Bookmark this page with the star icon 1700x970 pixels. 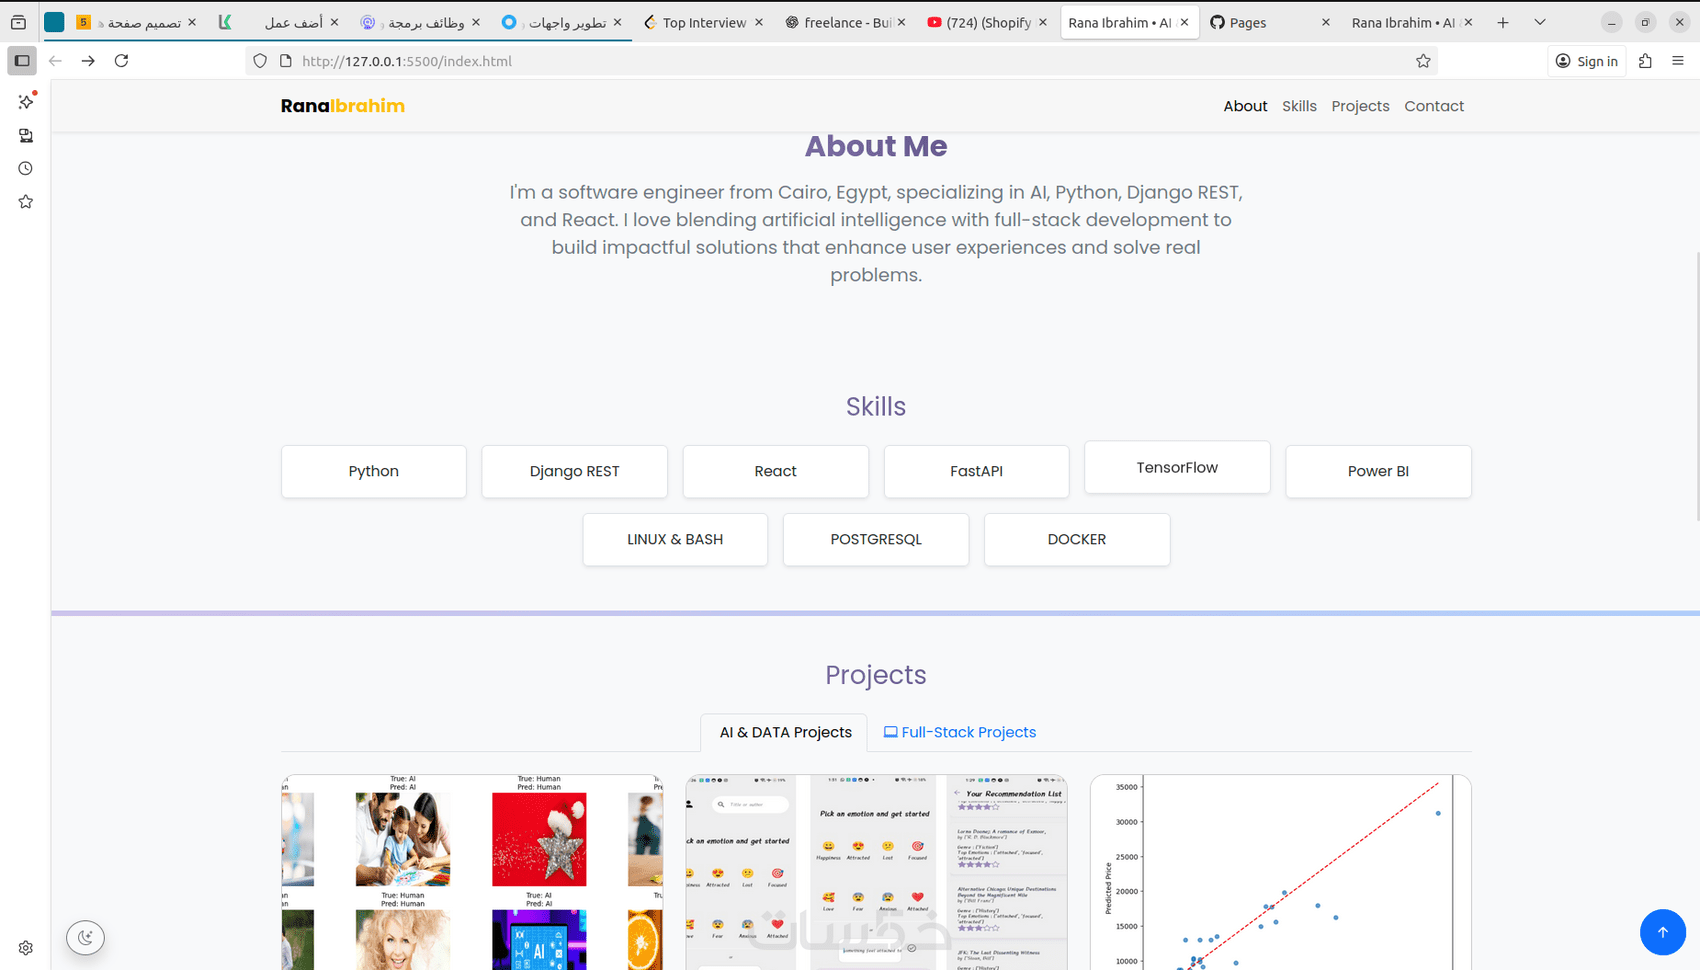[1423, 61]
